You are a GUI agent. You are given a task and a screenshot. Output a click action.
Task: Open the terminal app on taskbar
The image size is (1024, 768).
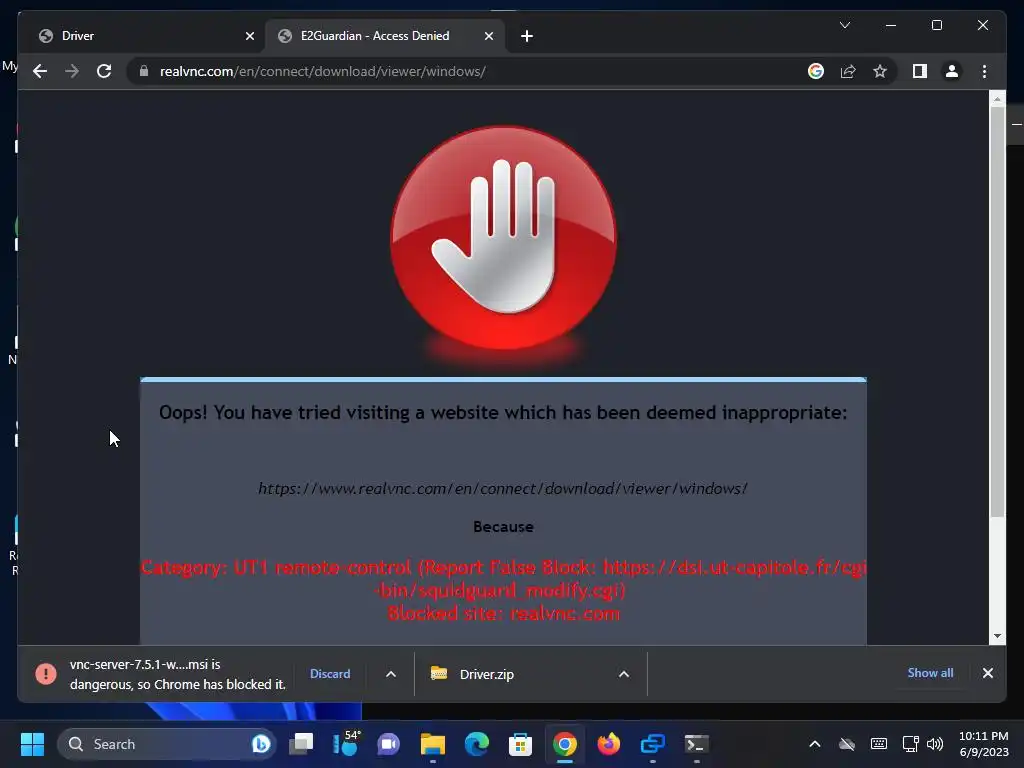click(696, 744)
